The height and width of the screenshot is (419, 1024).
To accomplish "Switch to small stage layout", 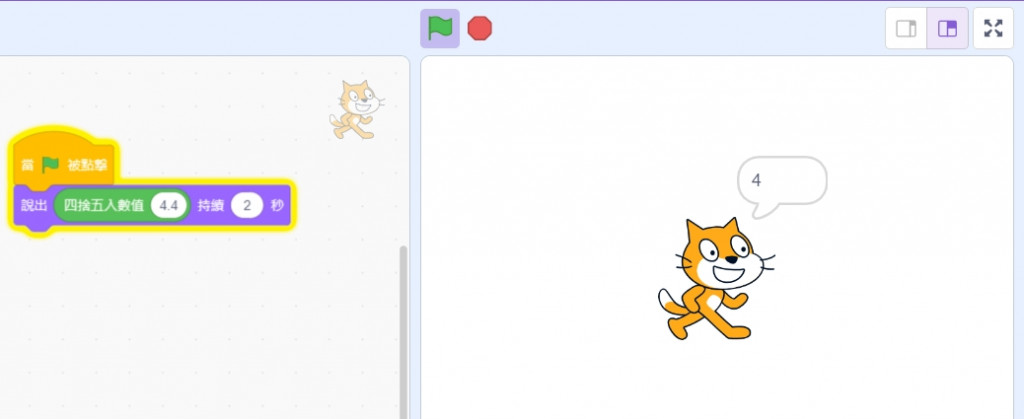I will [x=906, y=29].
